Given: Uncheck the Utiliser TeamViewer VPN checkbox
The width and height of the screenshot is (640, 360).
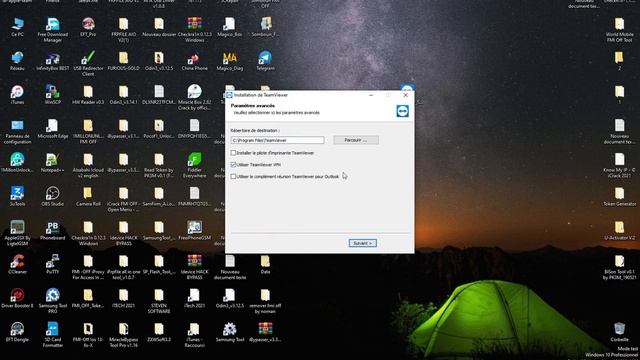Looking at the screenshot, I should 233,164.
